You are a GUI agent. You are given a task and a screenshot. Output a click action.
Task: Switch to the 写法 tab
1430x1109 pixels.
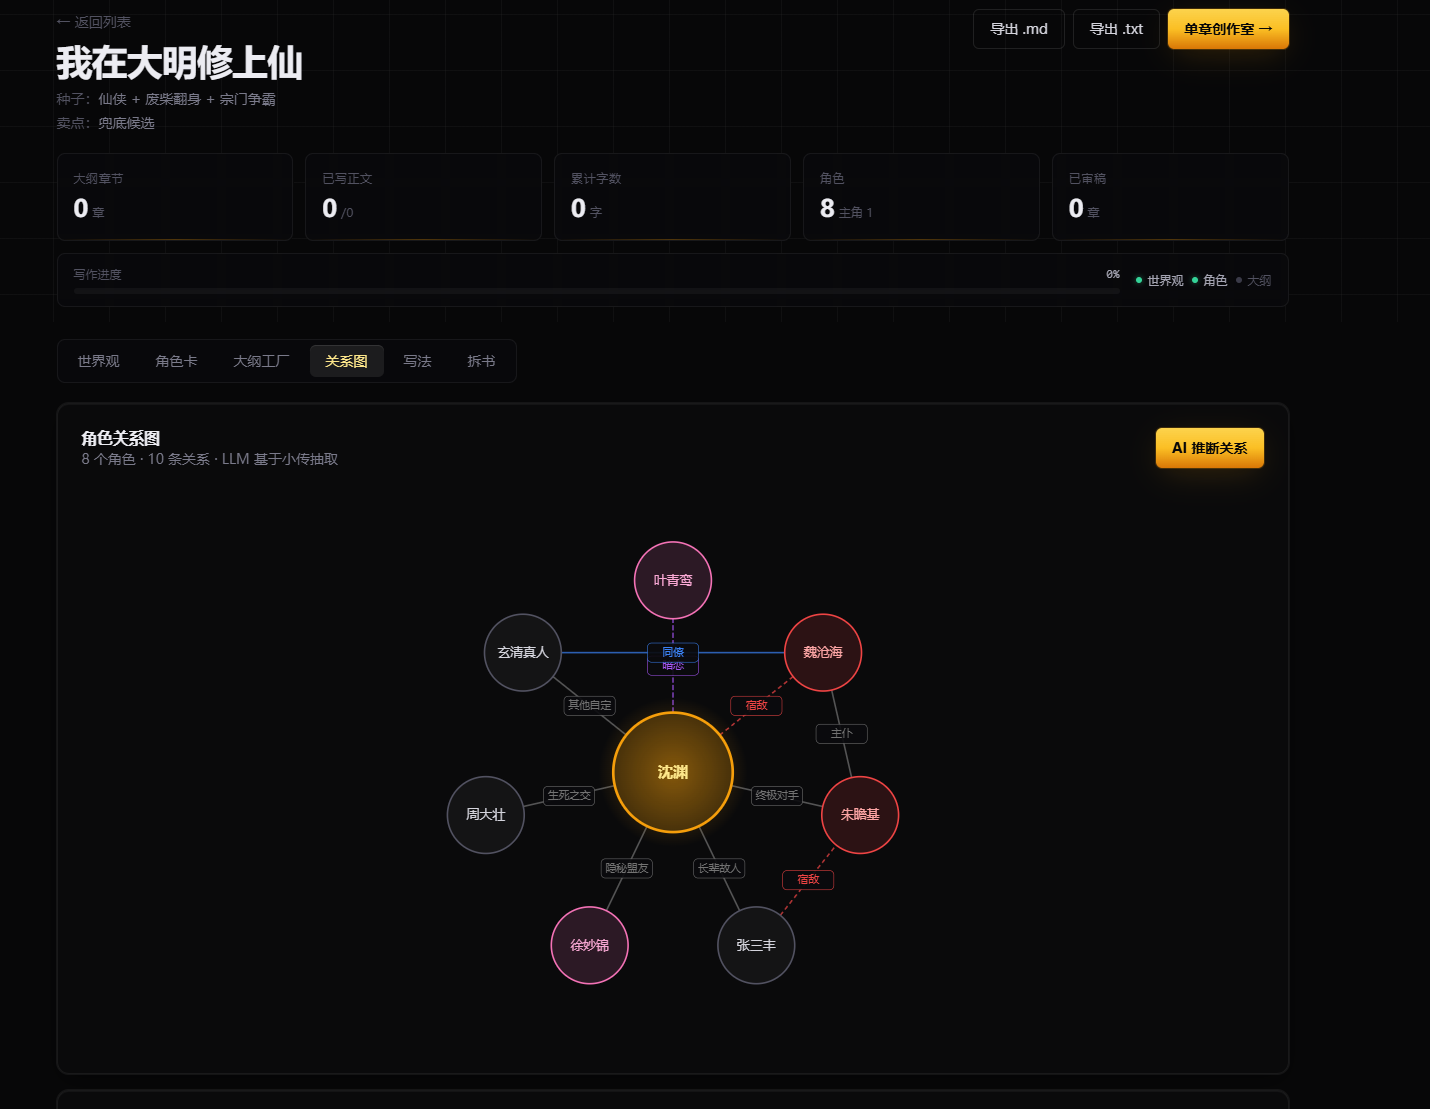pyautogui.click(x=417, y=361)
